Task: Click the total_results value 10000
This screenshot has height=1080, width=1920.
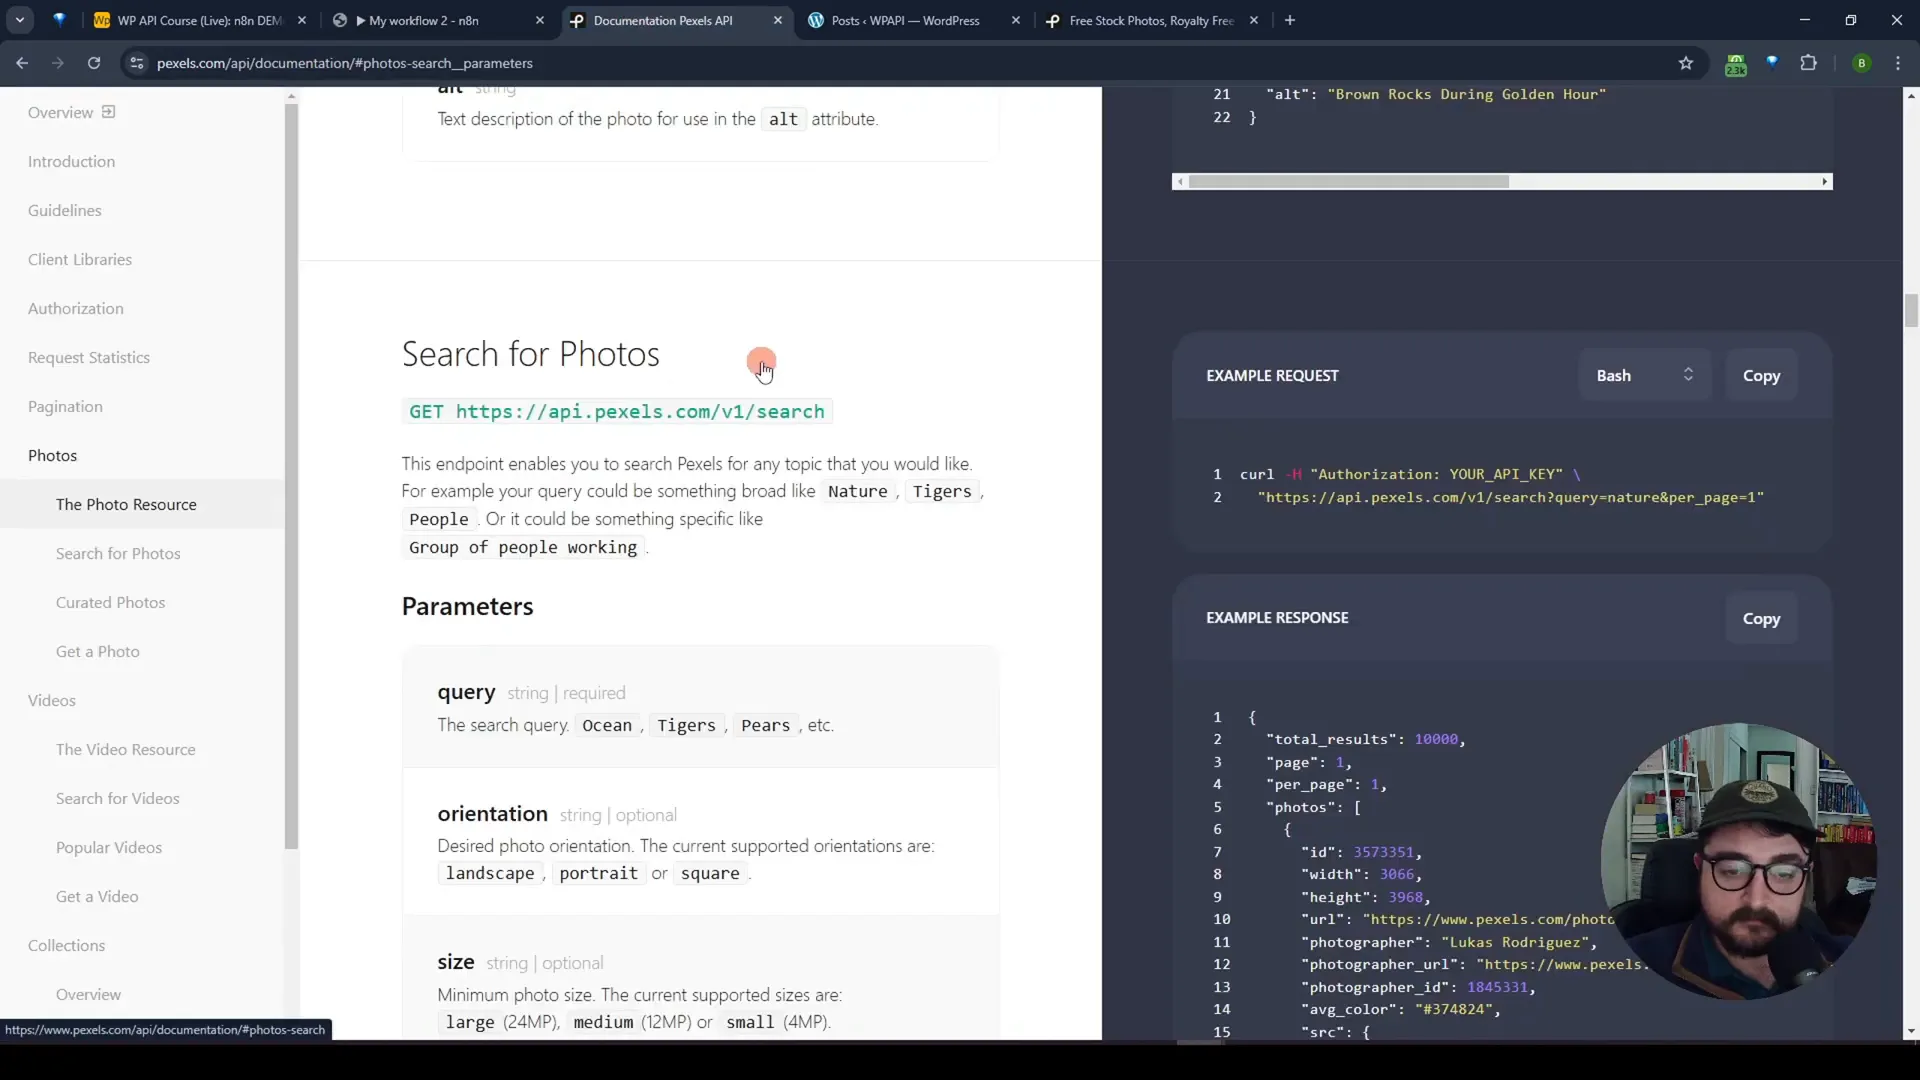Action: (1436, 740)
